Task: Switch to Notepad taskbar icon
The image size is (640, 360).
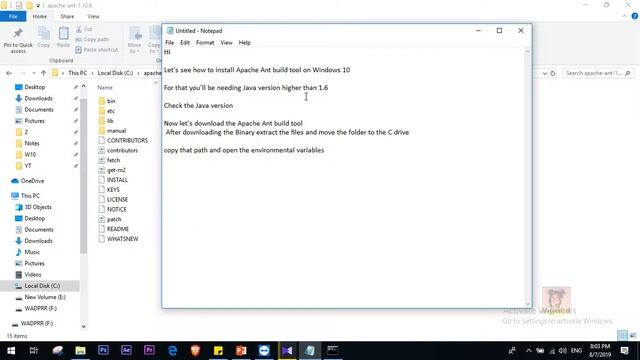Action: (x=310, y=350)
